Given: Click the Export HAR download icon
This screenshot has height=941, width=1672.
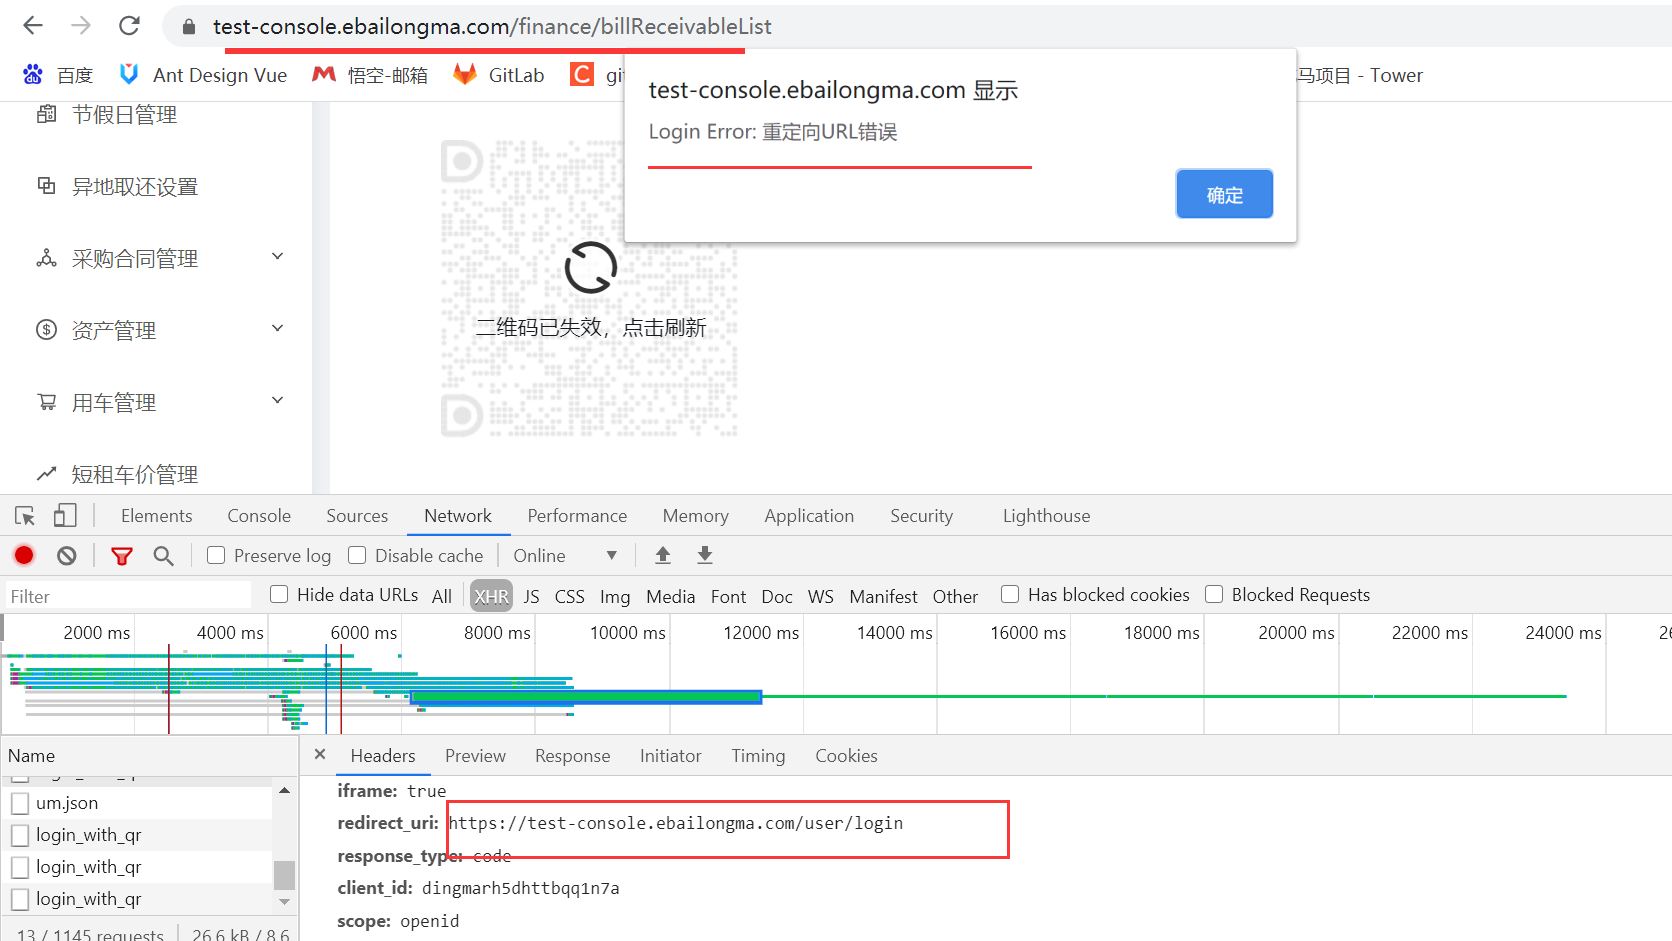Looking at the screenshot, I should (x=705, y=555).
